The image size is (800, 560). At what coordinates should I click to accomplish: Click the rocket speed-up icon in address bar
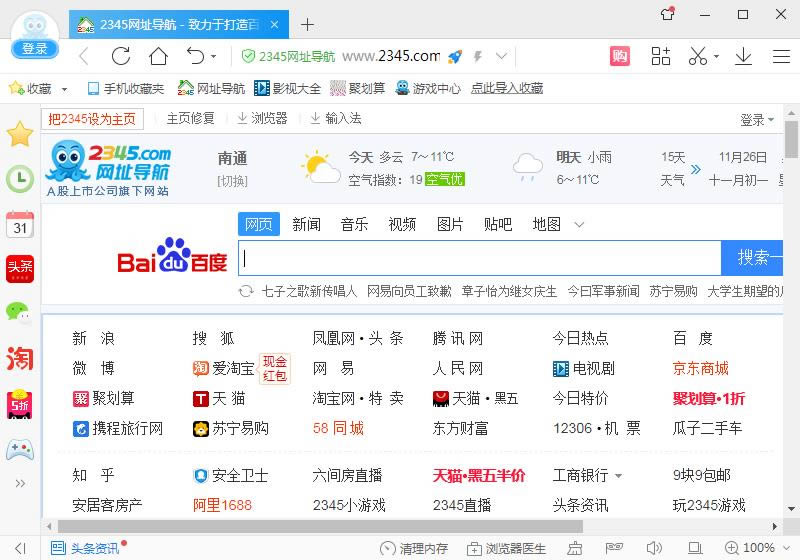click(x=455, y=56)
